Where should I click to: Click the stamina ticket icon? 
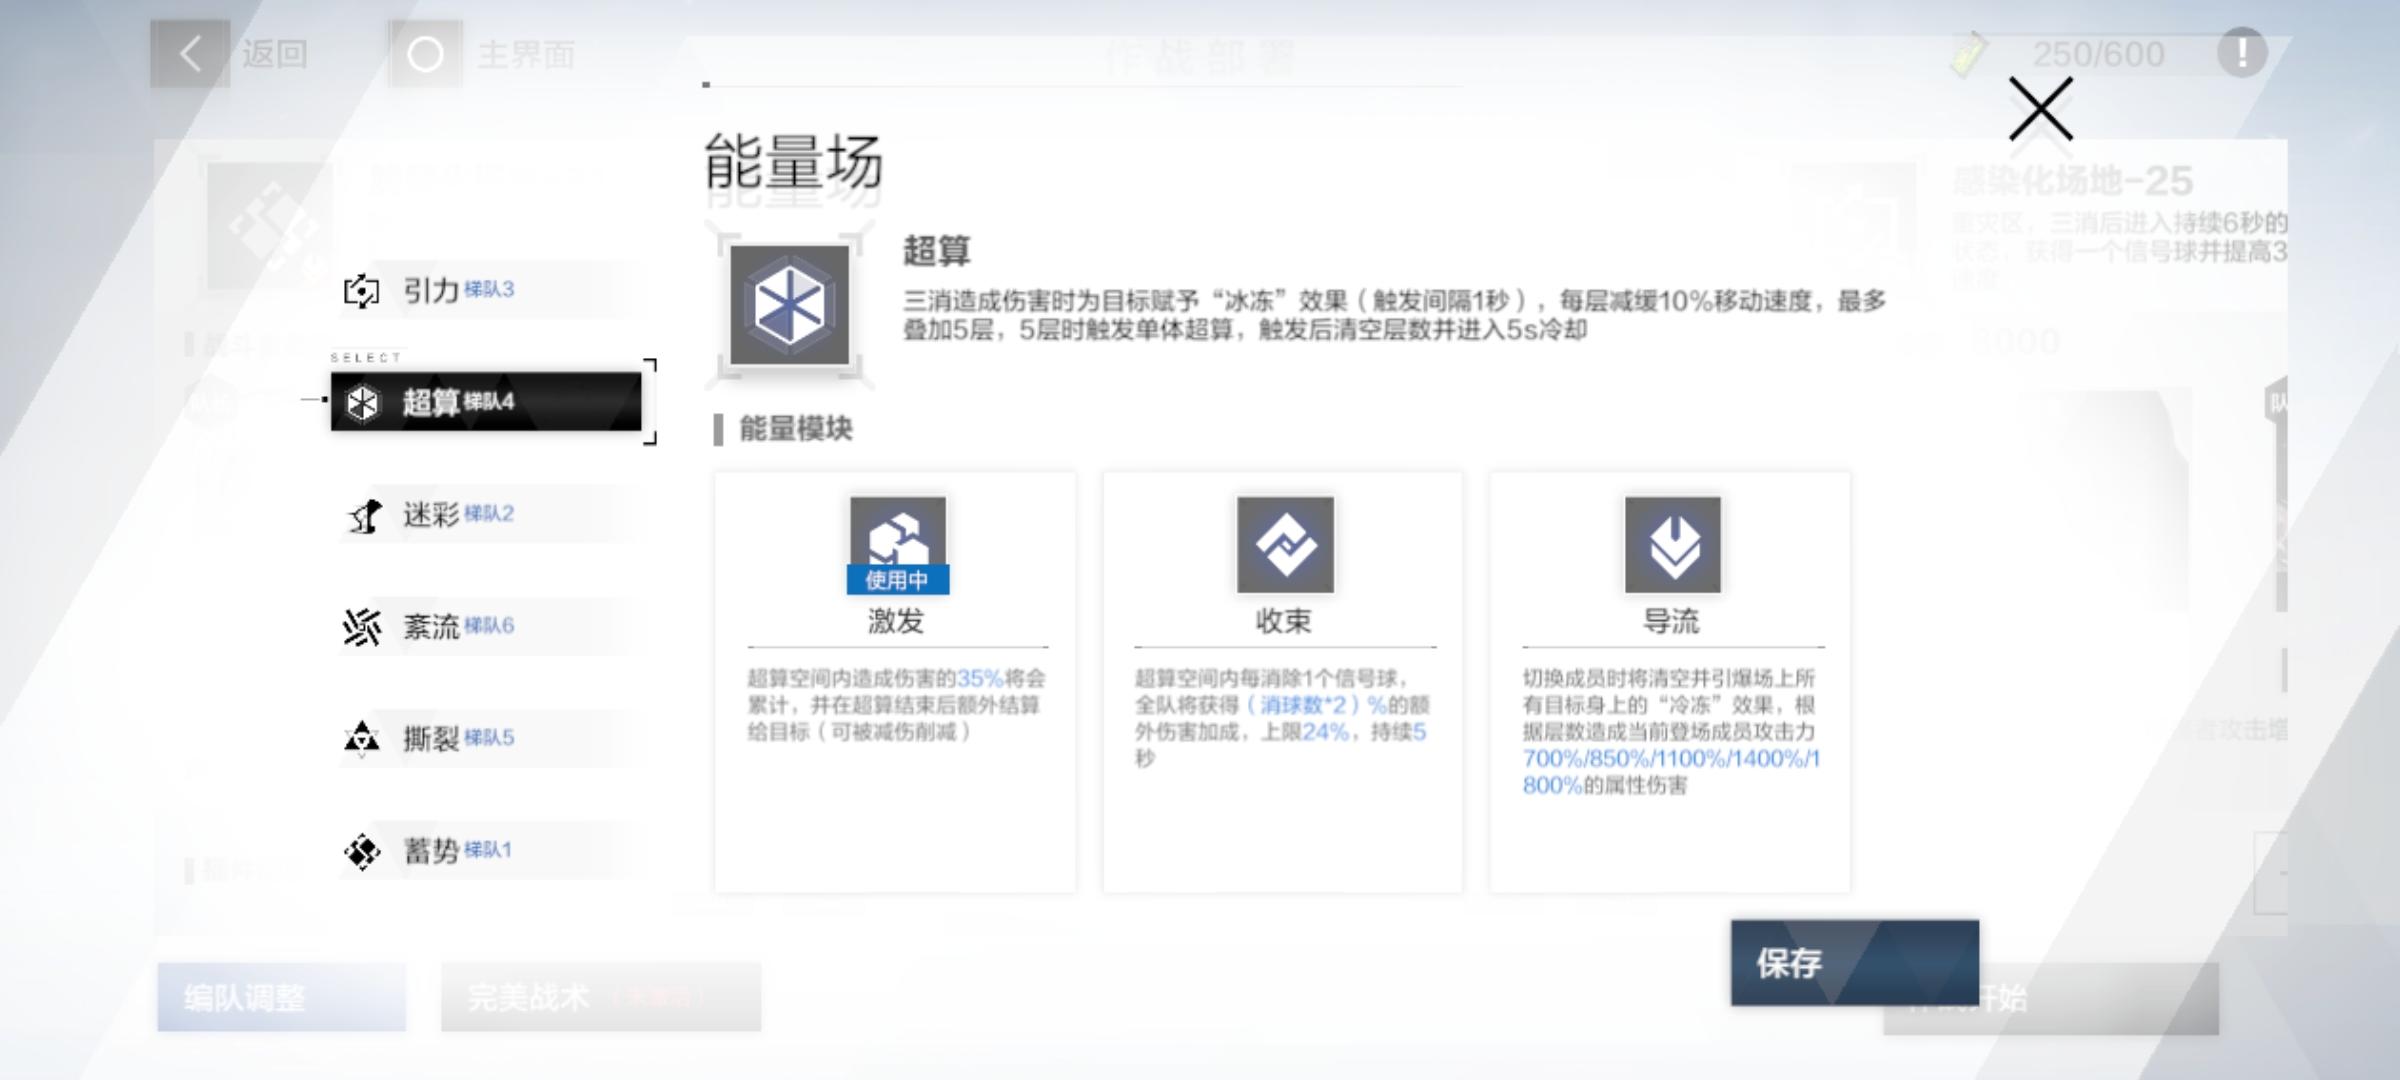[1968, 54]
